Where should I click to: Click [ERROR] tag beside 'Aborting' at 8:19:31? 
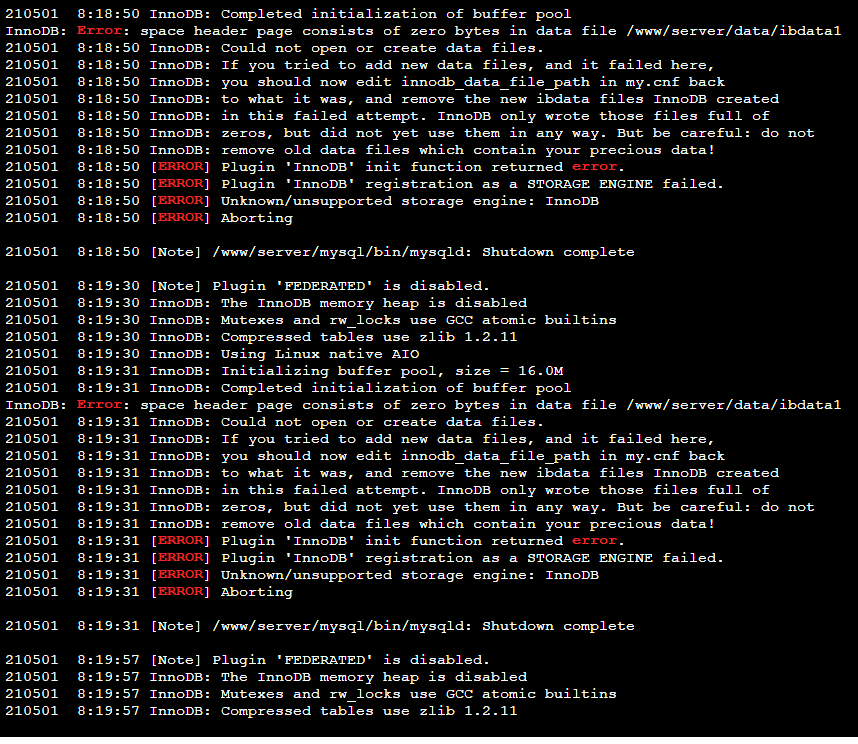tap(180, 592)
